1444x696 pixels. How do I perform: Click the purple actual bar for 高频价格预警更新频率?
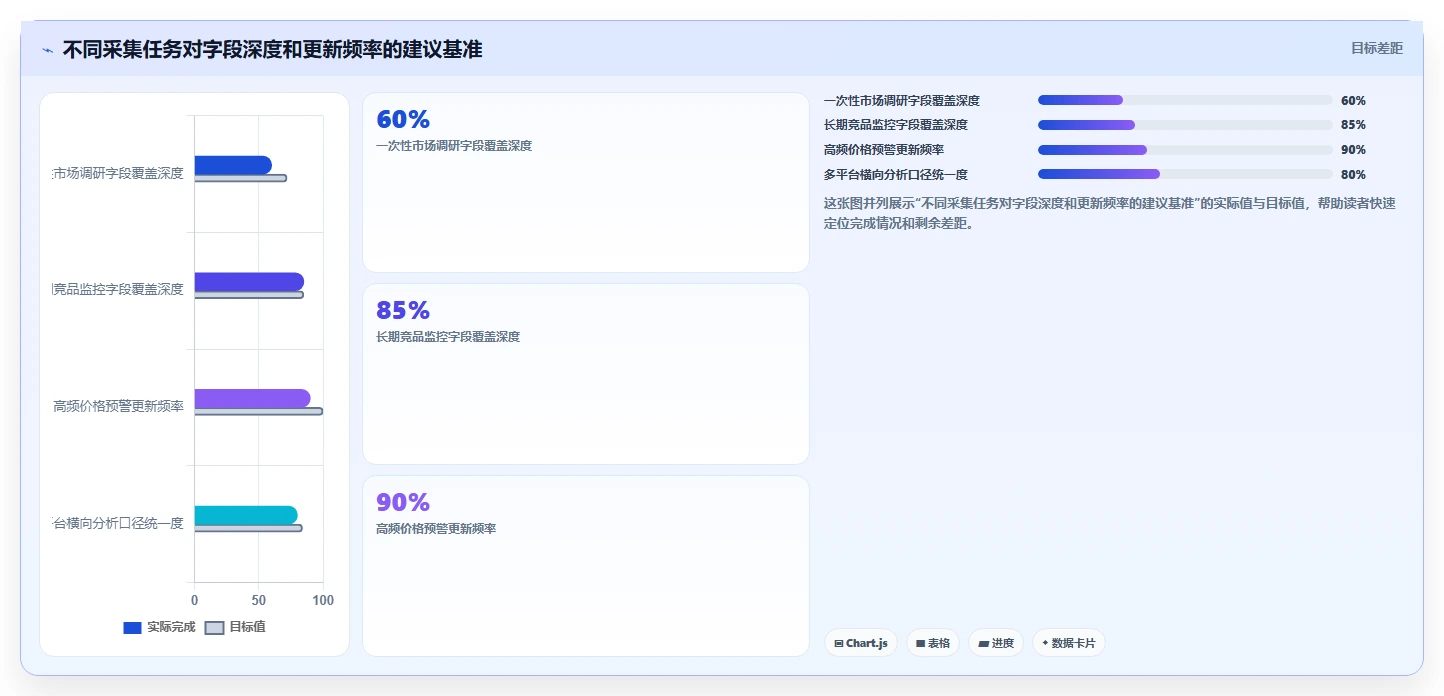click(x=252, y=398)
